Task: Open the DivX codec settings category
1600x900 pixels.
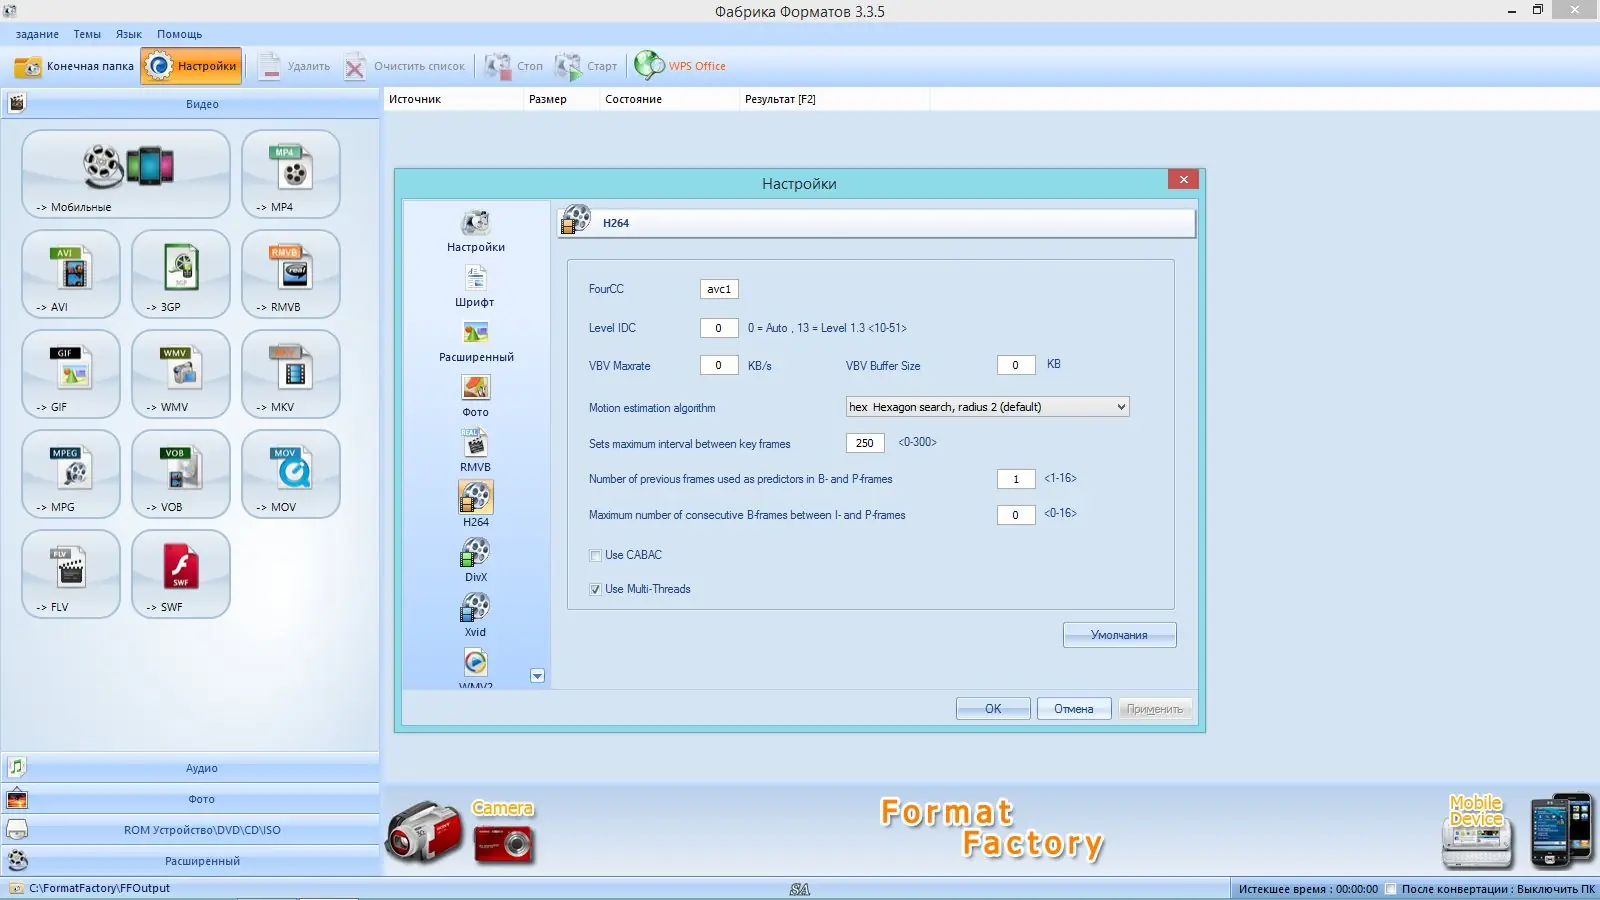Action: [476, 561]
